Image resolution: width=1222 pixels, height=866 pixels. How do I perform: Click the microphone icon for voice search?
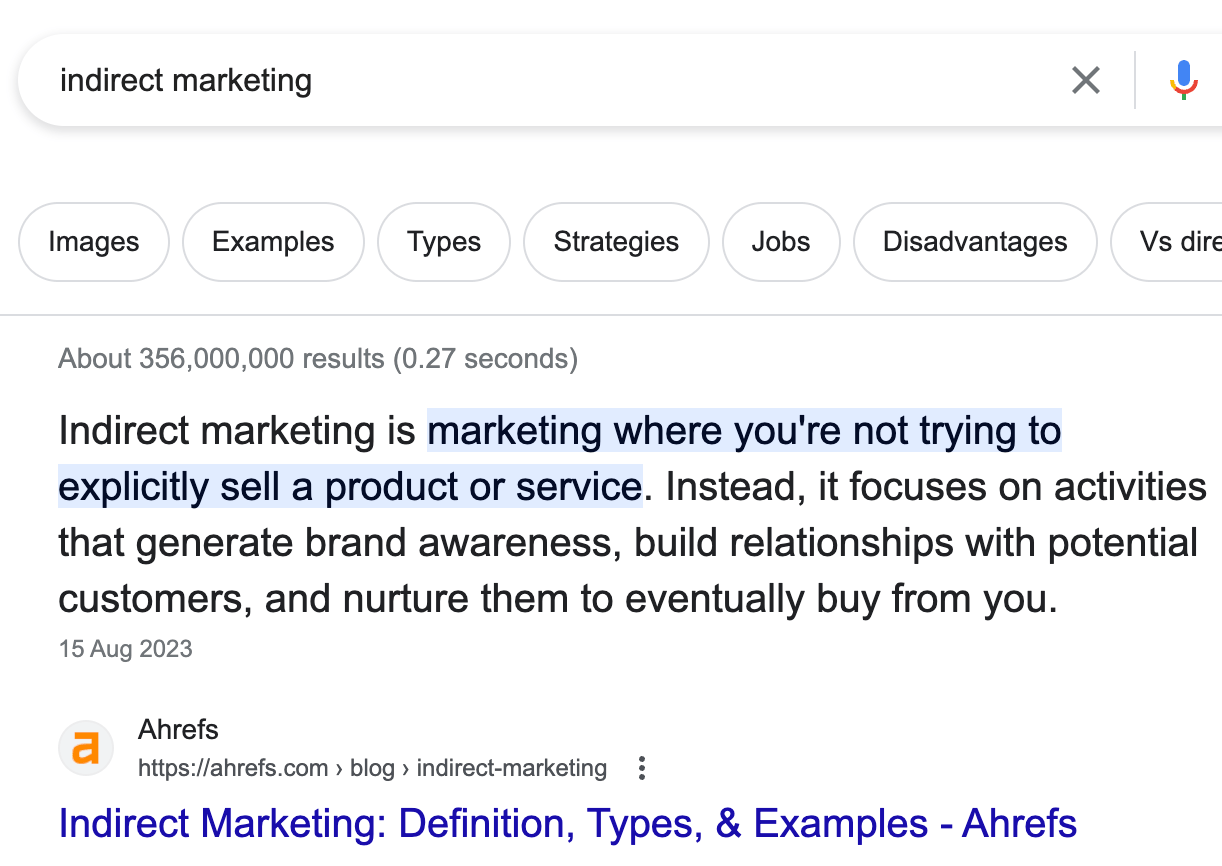click(1183, 80)
